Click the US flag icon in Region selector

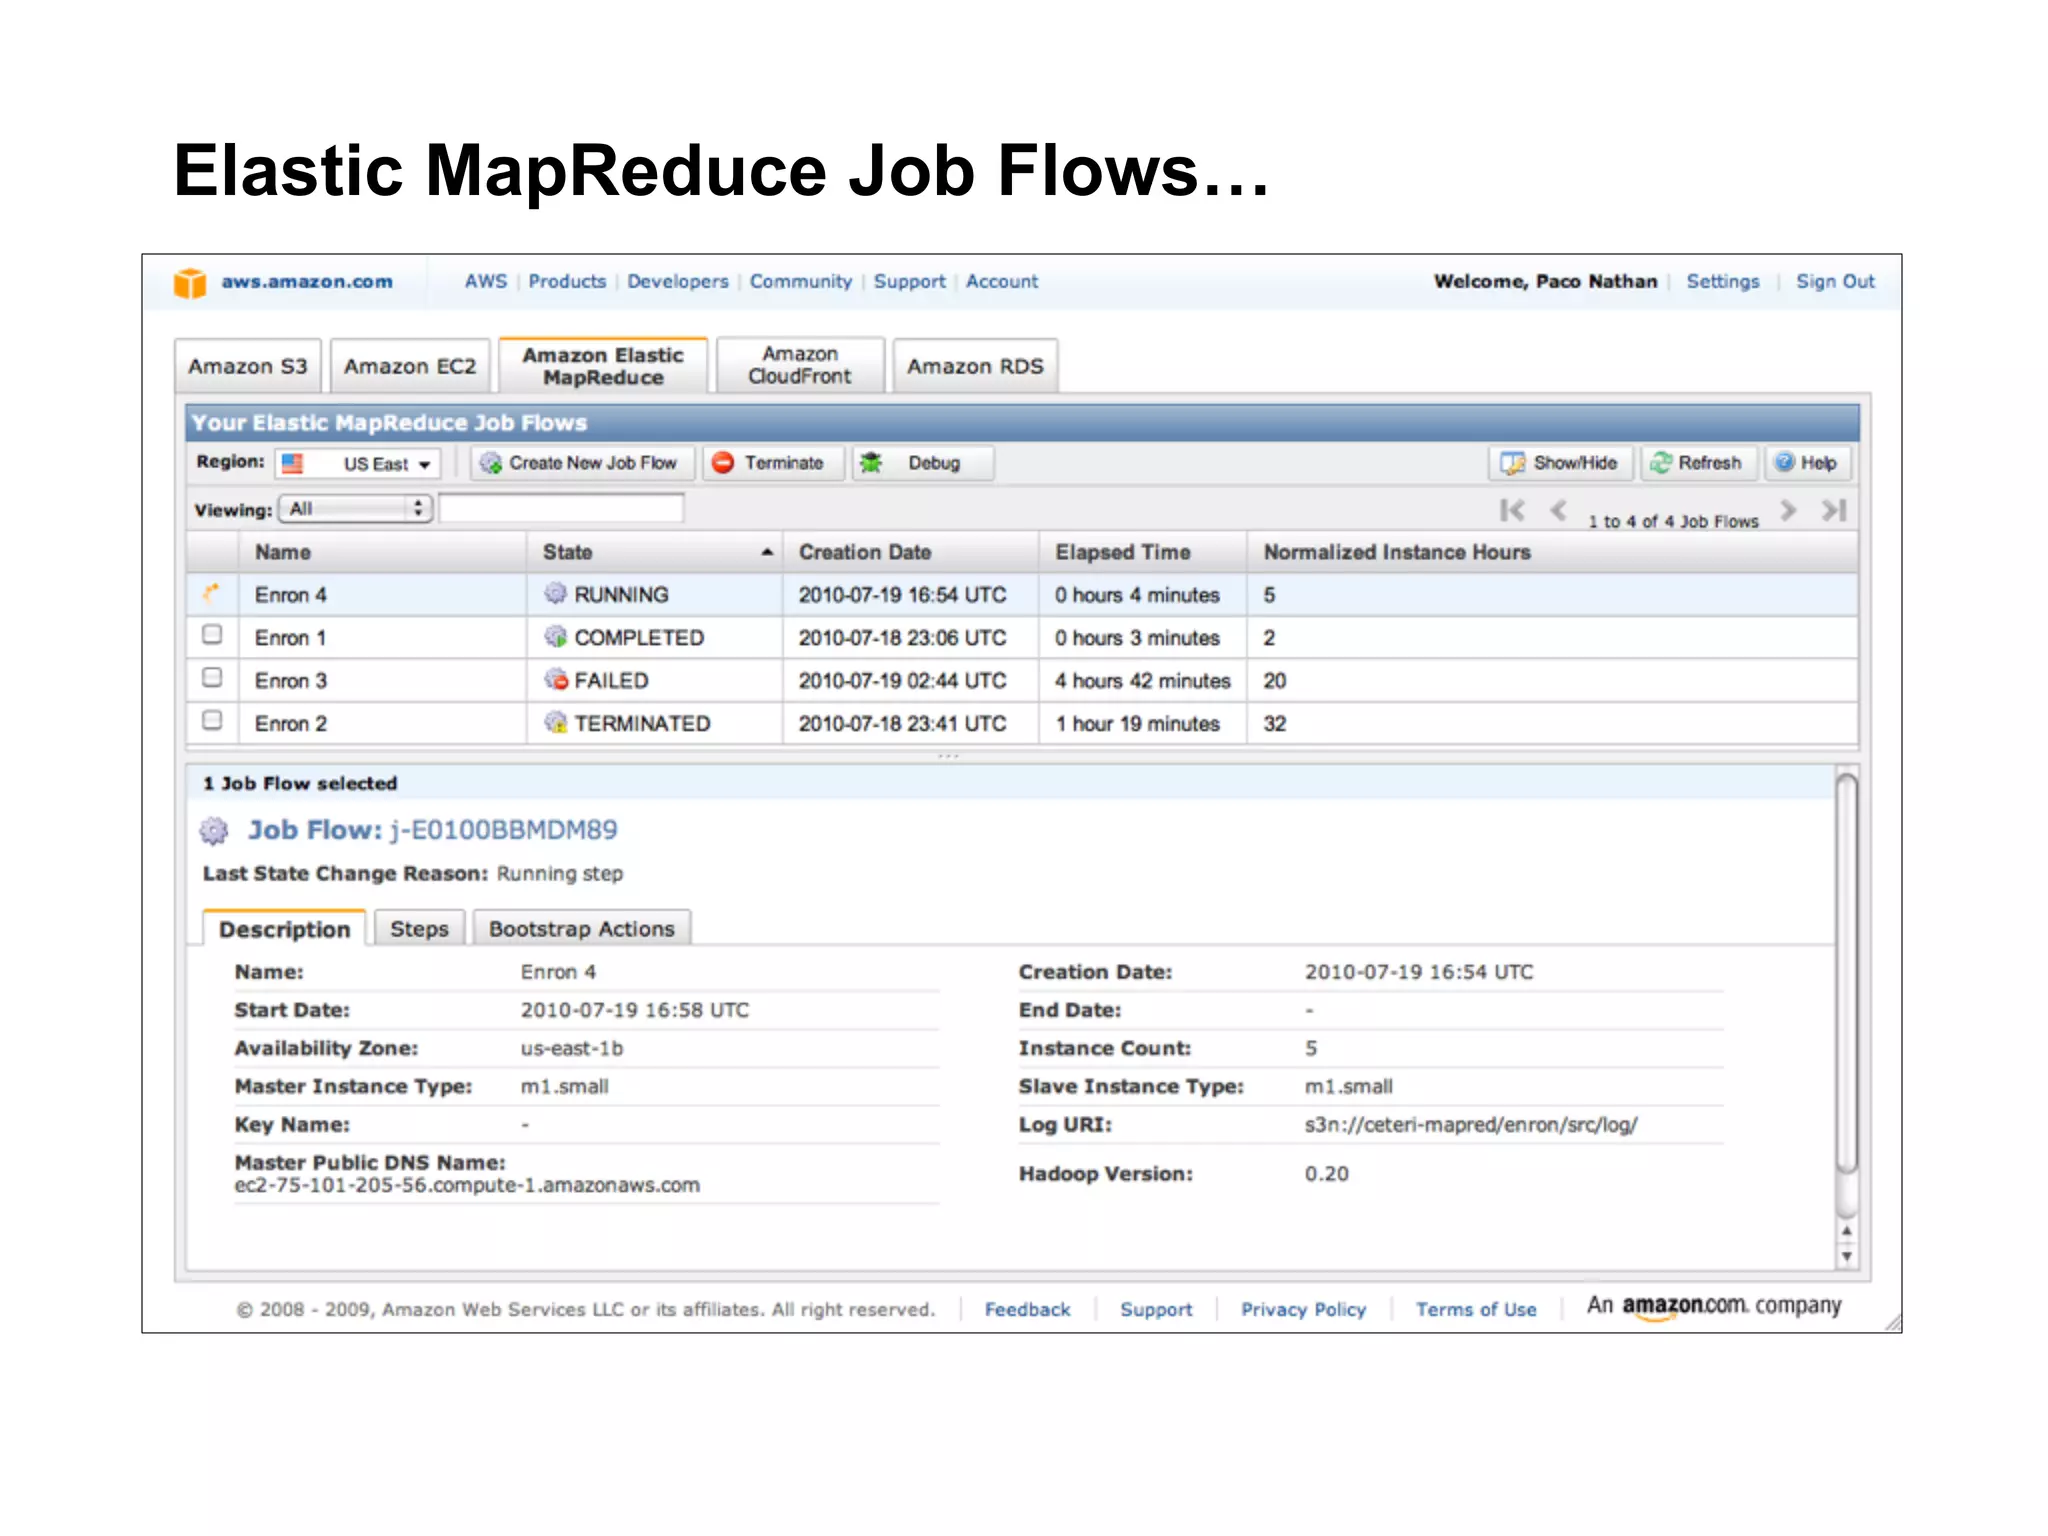[x=292, y=464]
